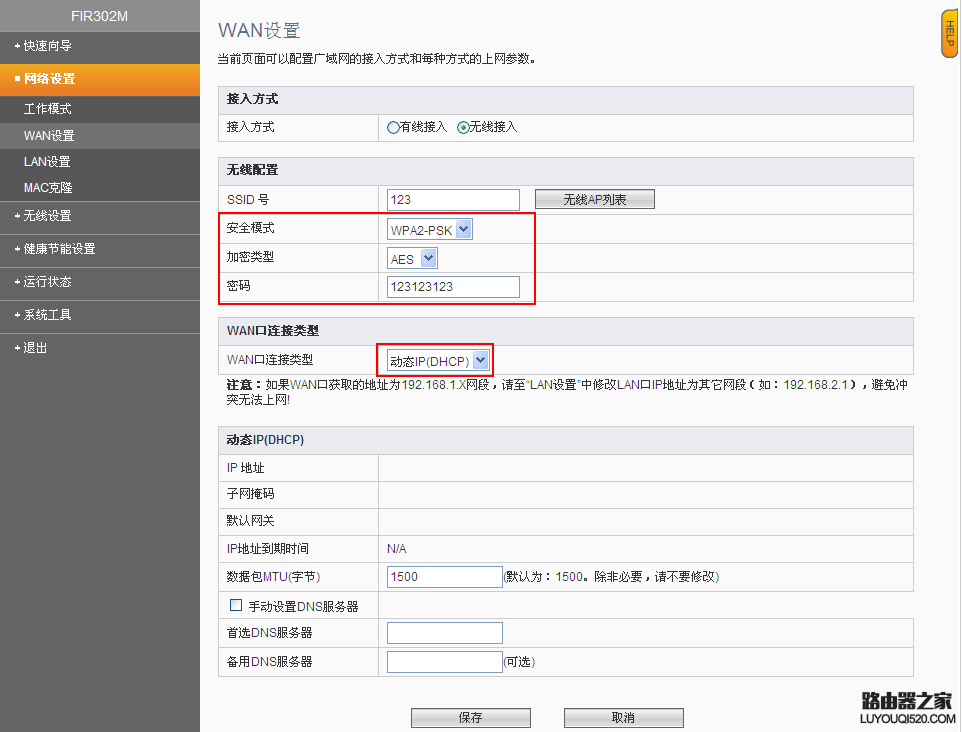Viewport: 962px width, 732px height.
Task: Open the HELP tab icon
Action: click(949, 36)
